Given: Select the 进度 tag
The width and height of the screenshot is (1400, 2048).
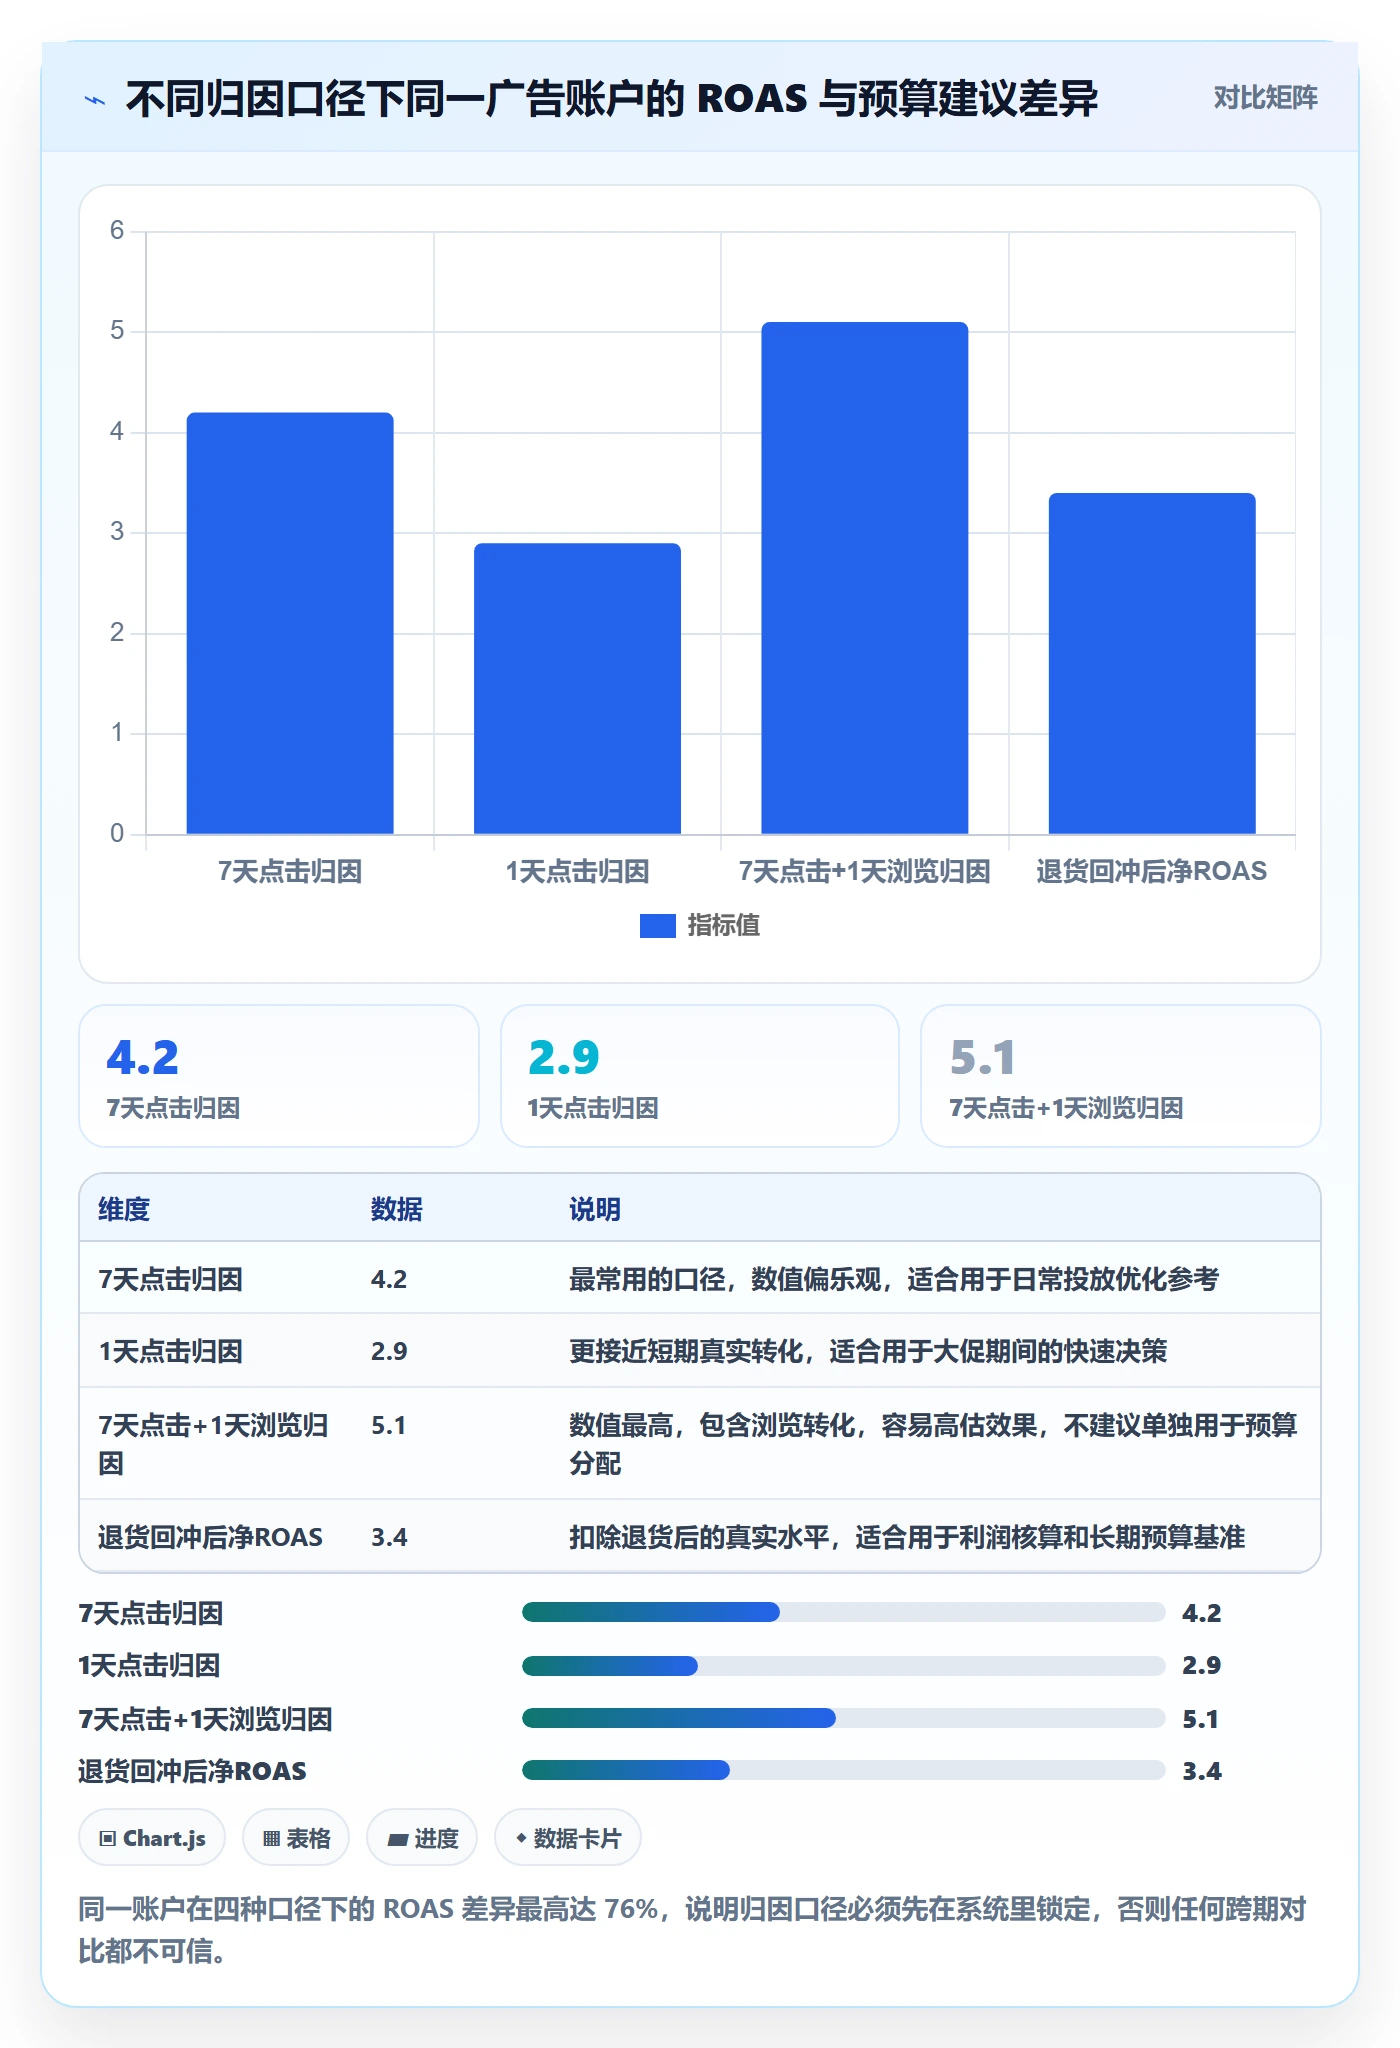Looking at the screenshot, I should click(422, 1838).
